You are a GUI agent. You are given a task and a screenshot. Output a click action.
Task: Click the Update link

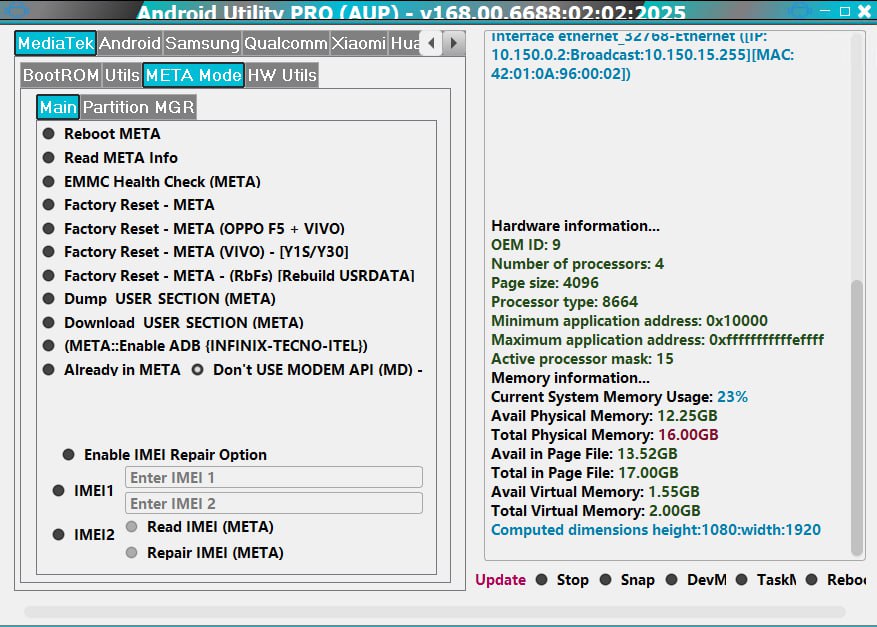click(x=501, y=580)
